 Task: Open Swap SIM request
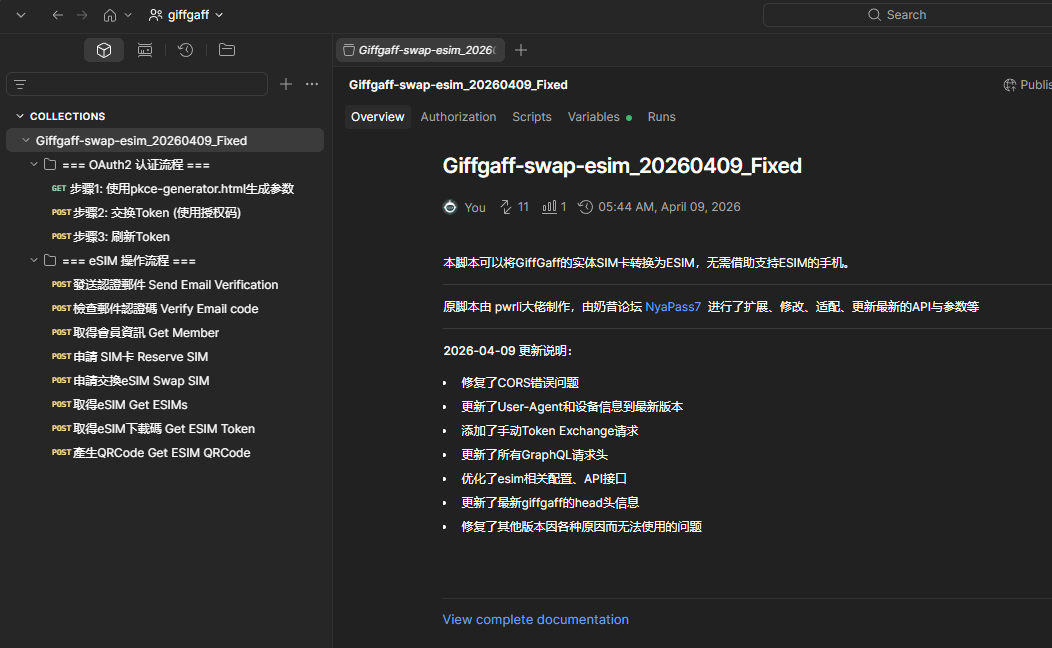click(131, 381)
